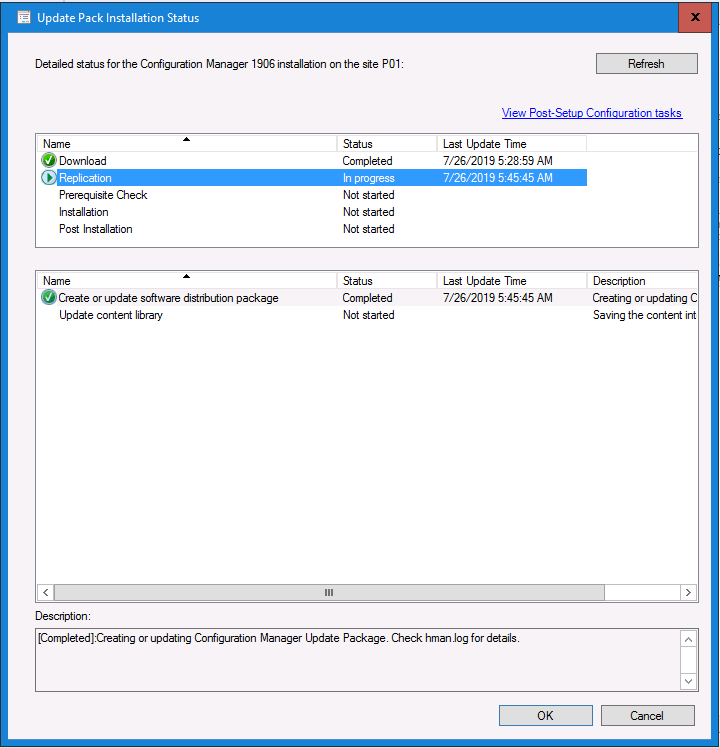Click left arrow of horizontal scrollbar
The width and height of the screenshot is (720, 748).
[46, 592]
